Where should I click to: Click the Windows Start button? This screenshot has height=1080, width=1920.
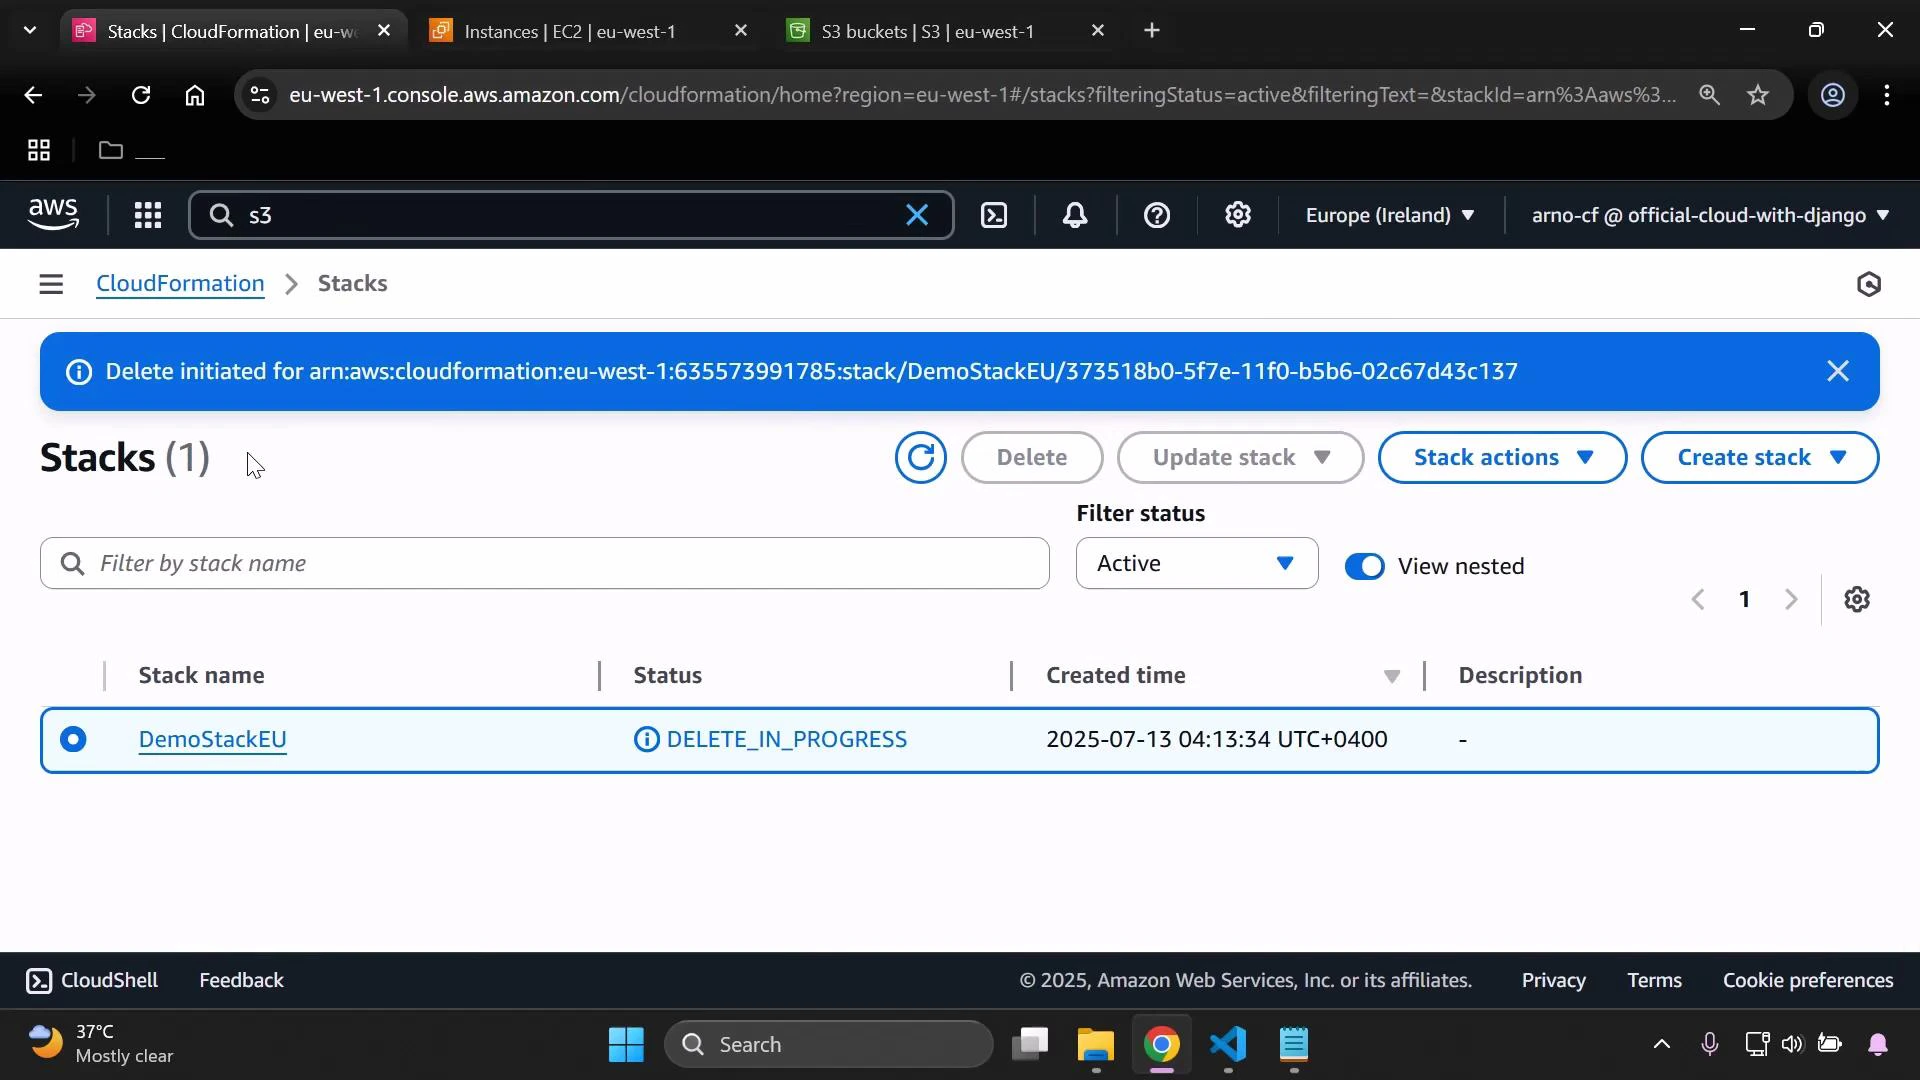[x=625, y=1043]
